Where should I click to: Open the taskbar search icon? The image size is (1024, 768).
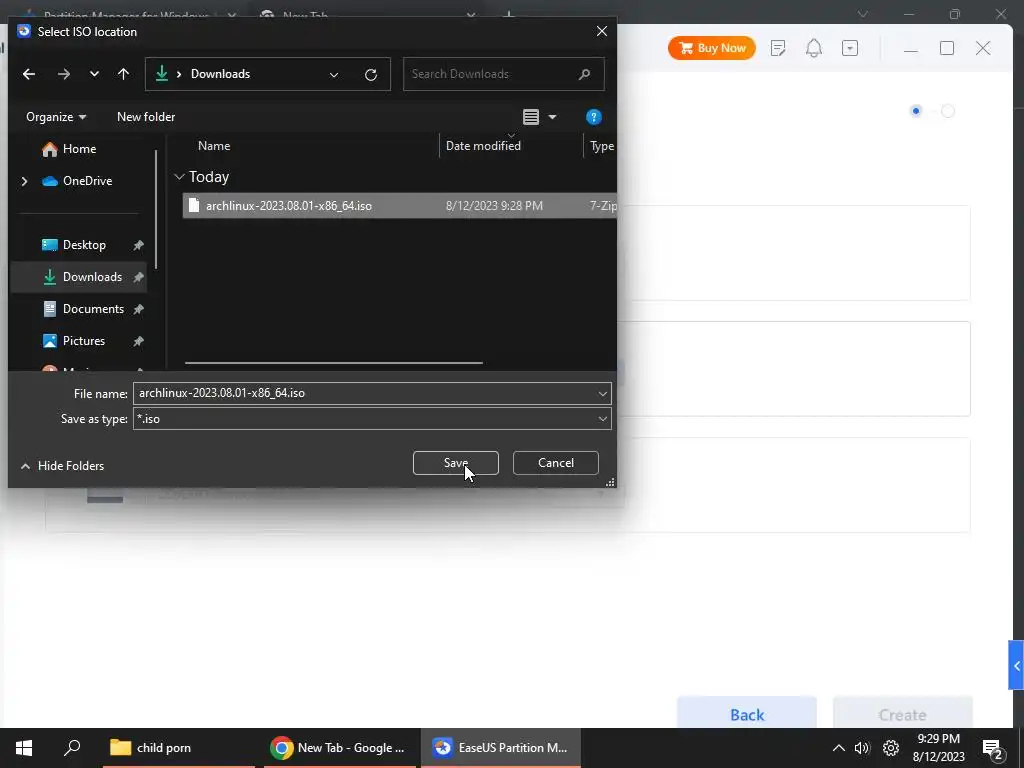point(72,748)
